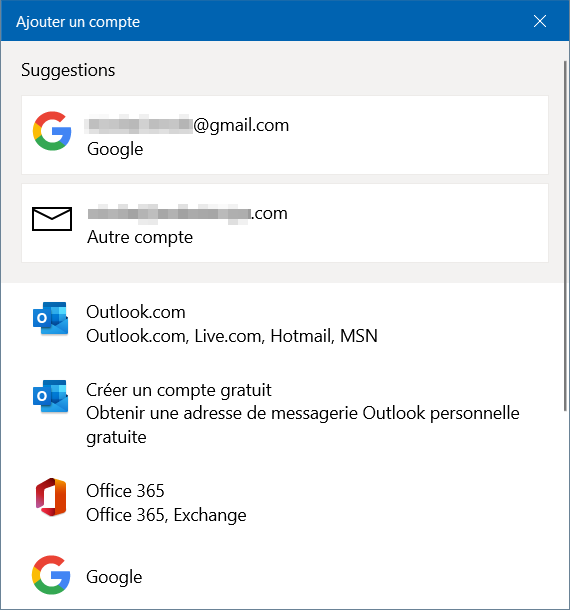The width and height of the screenshot is (570, 610).
Task: Click the Suggestions heading
Action: tap(68, 70)
